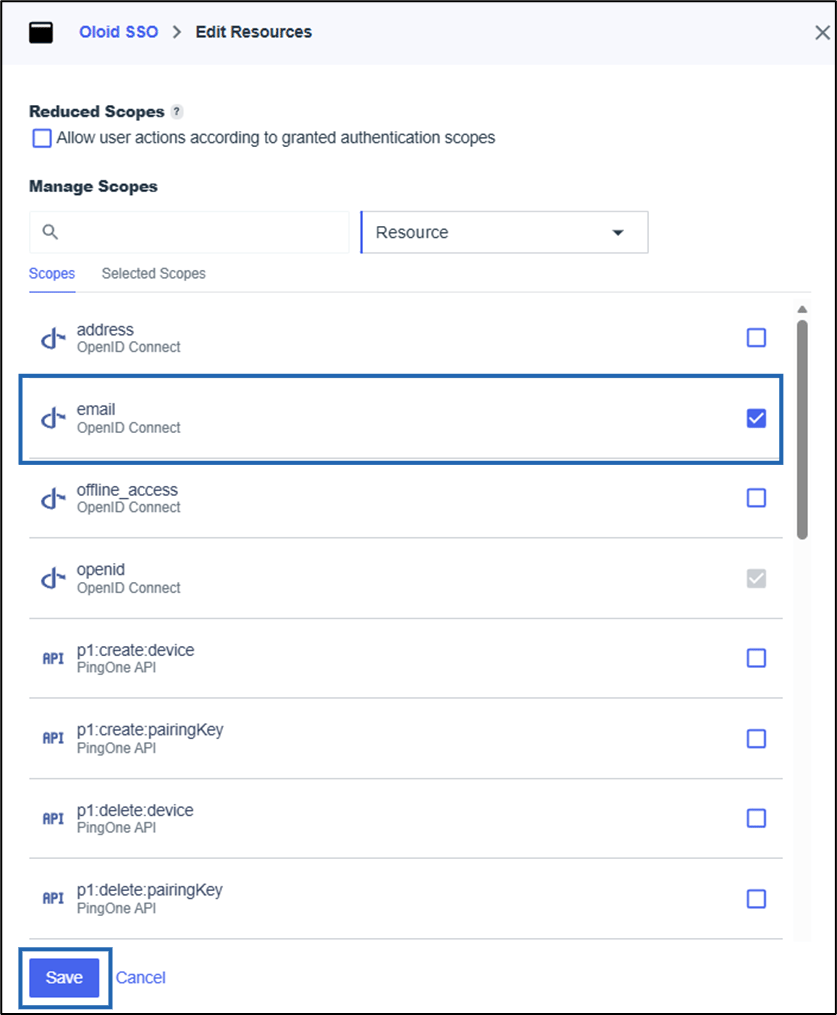The height and width of the screenshot is (1015, 837).
Task: Click the 'p1:create:device' scope name
Action: (x=135, y=650)
